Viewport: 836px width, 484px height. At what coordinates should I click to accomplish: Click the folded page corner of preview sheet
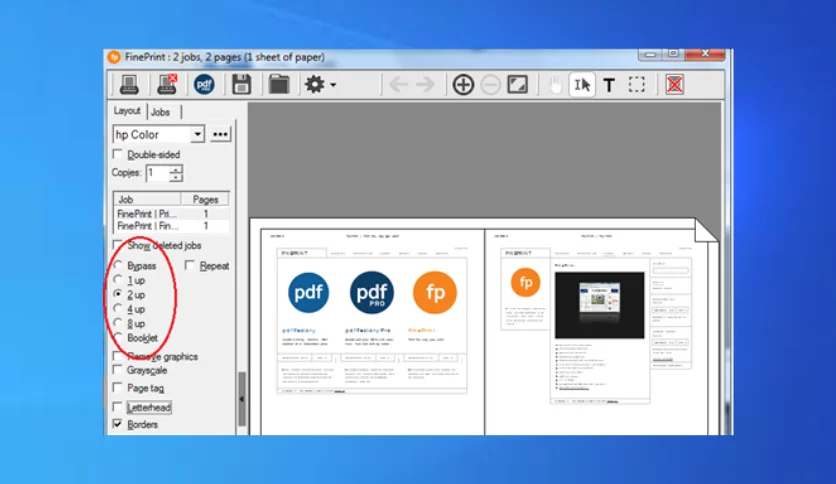[706, 229]
